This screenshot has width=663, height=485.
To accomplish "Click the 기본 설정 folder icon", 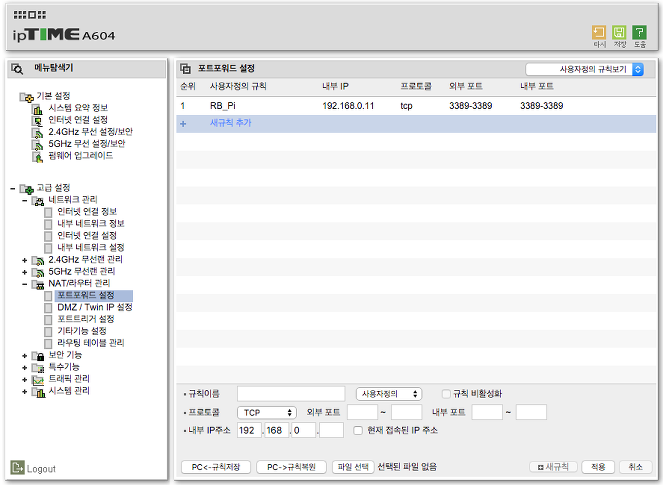I will click(26, 97).
